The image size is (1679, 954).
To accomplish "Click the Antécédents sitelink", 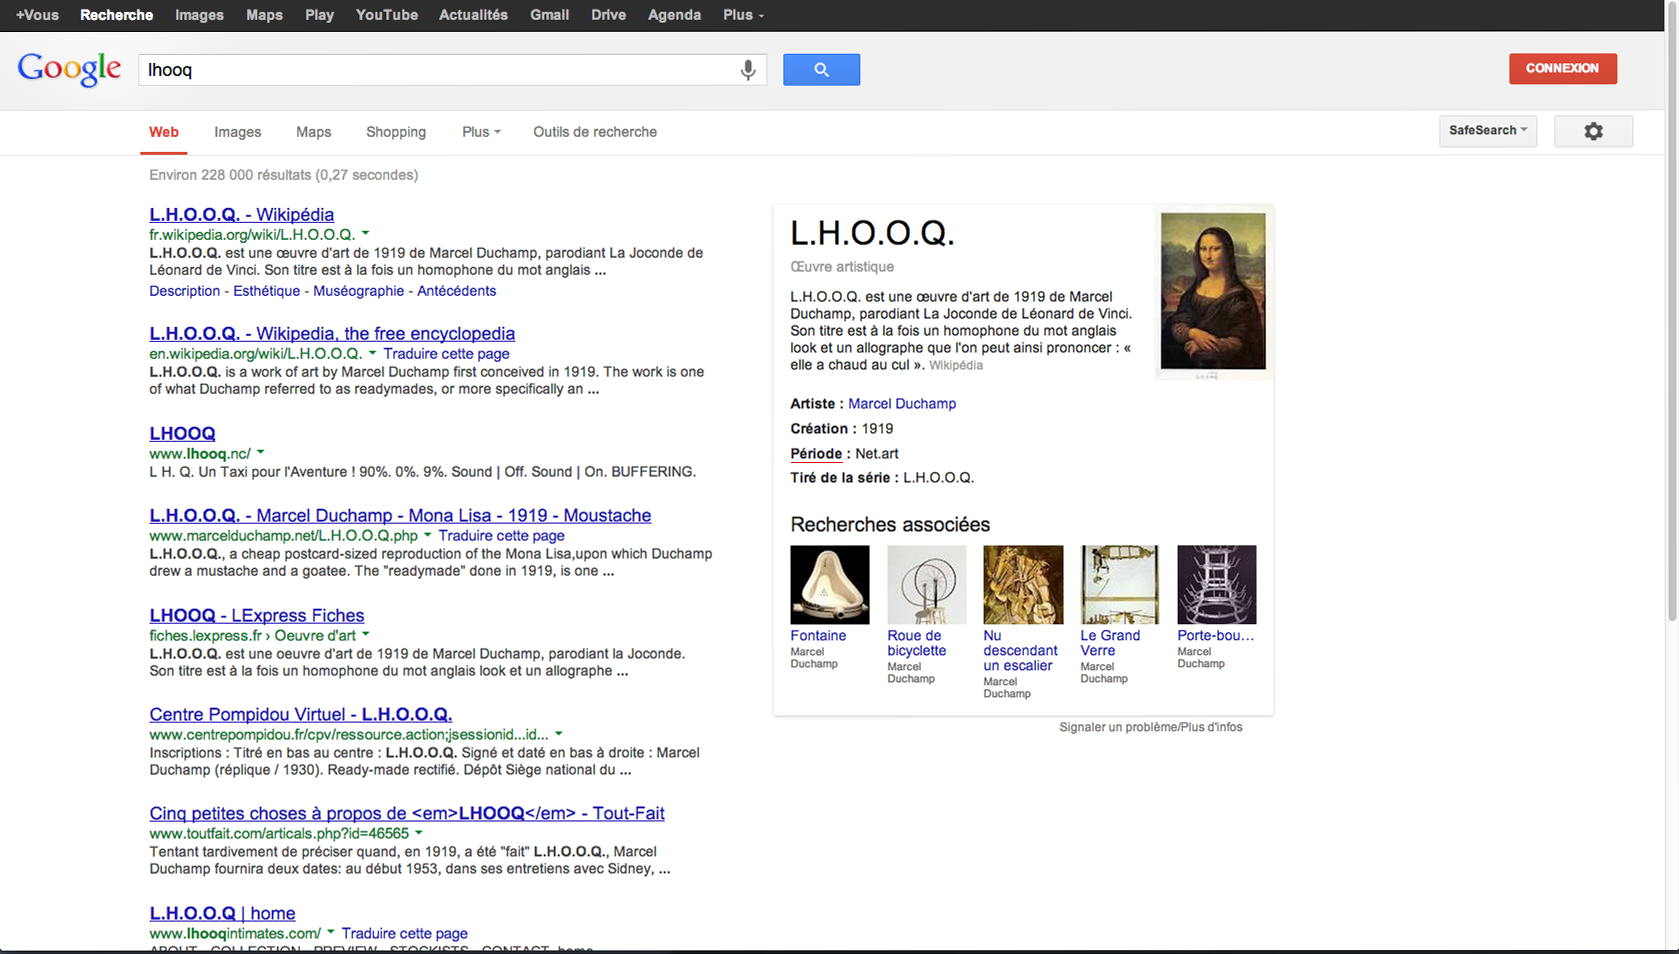I will (x=456, y=291).
